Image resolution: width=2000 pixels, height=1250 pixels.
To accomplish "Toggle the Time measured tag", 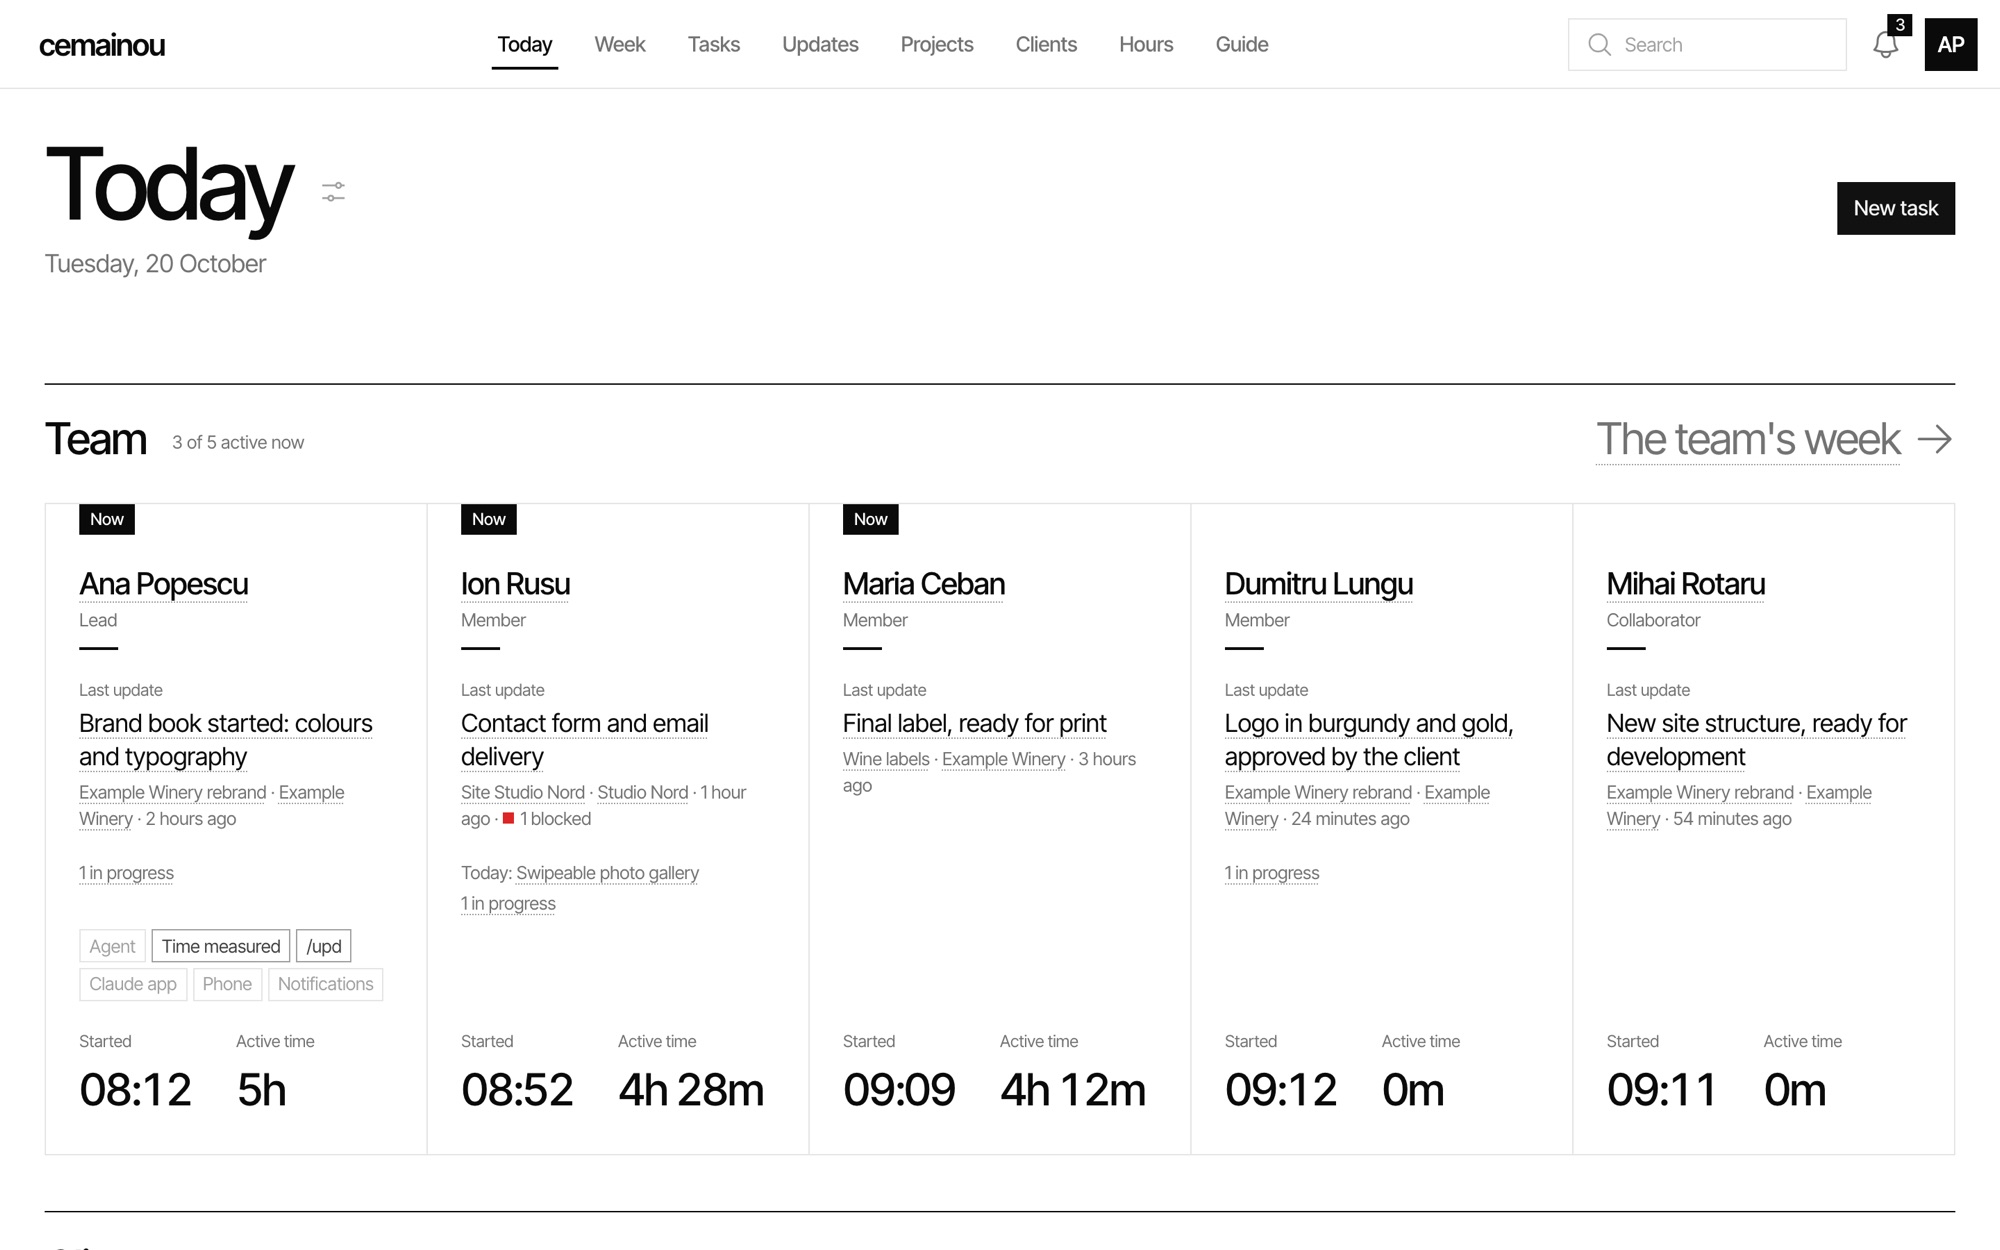I will coord(221,946).
